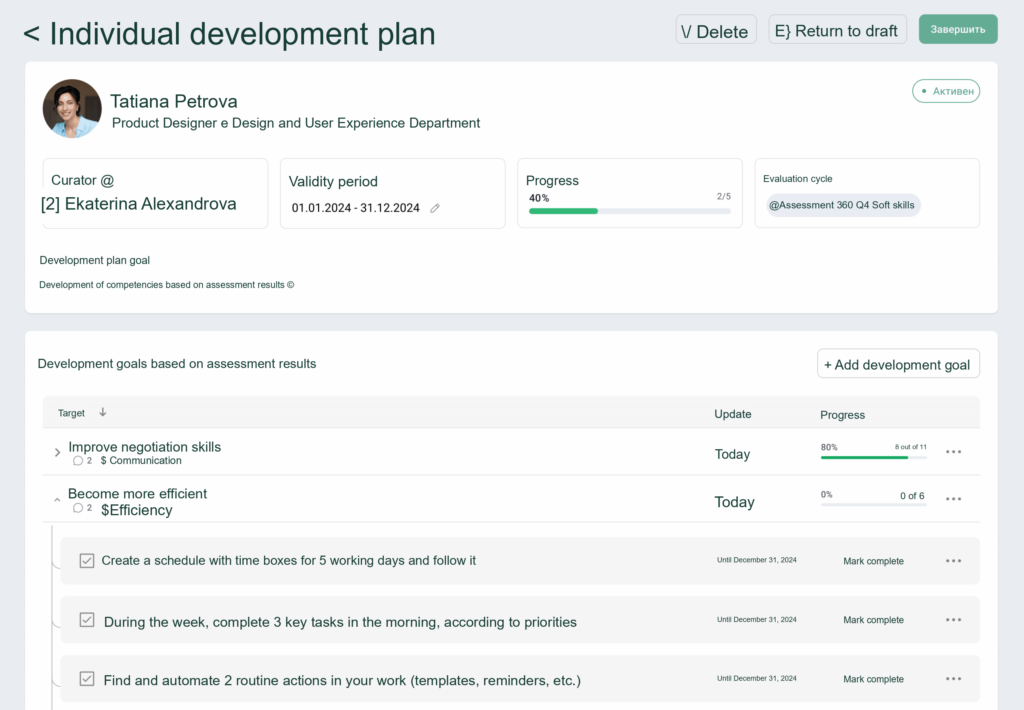Check the complete 3 key tasks checkbox
The image size is (1024, 710).
click(x=87, y=619)
